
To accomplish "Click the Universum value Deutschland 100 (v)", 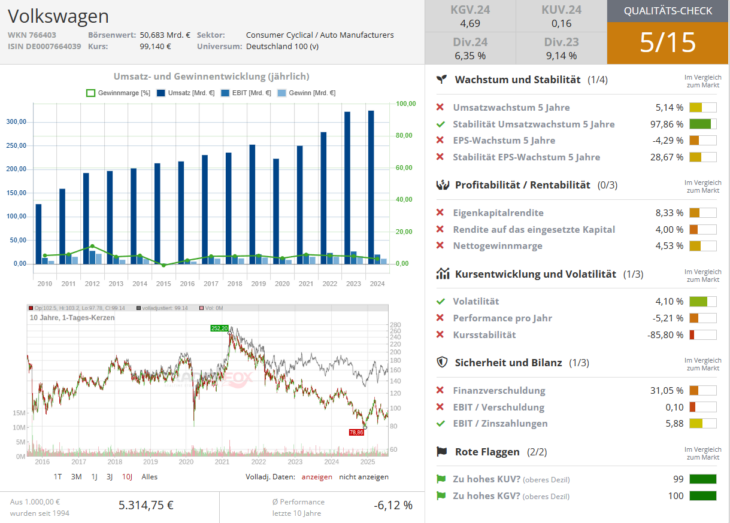I will (x=283, y=47).
